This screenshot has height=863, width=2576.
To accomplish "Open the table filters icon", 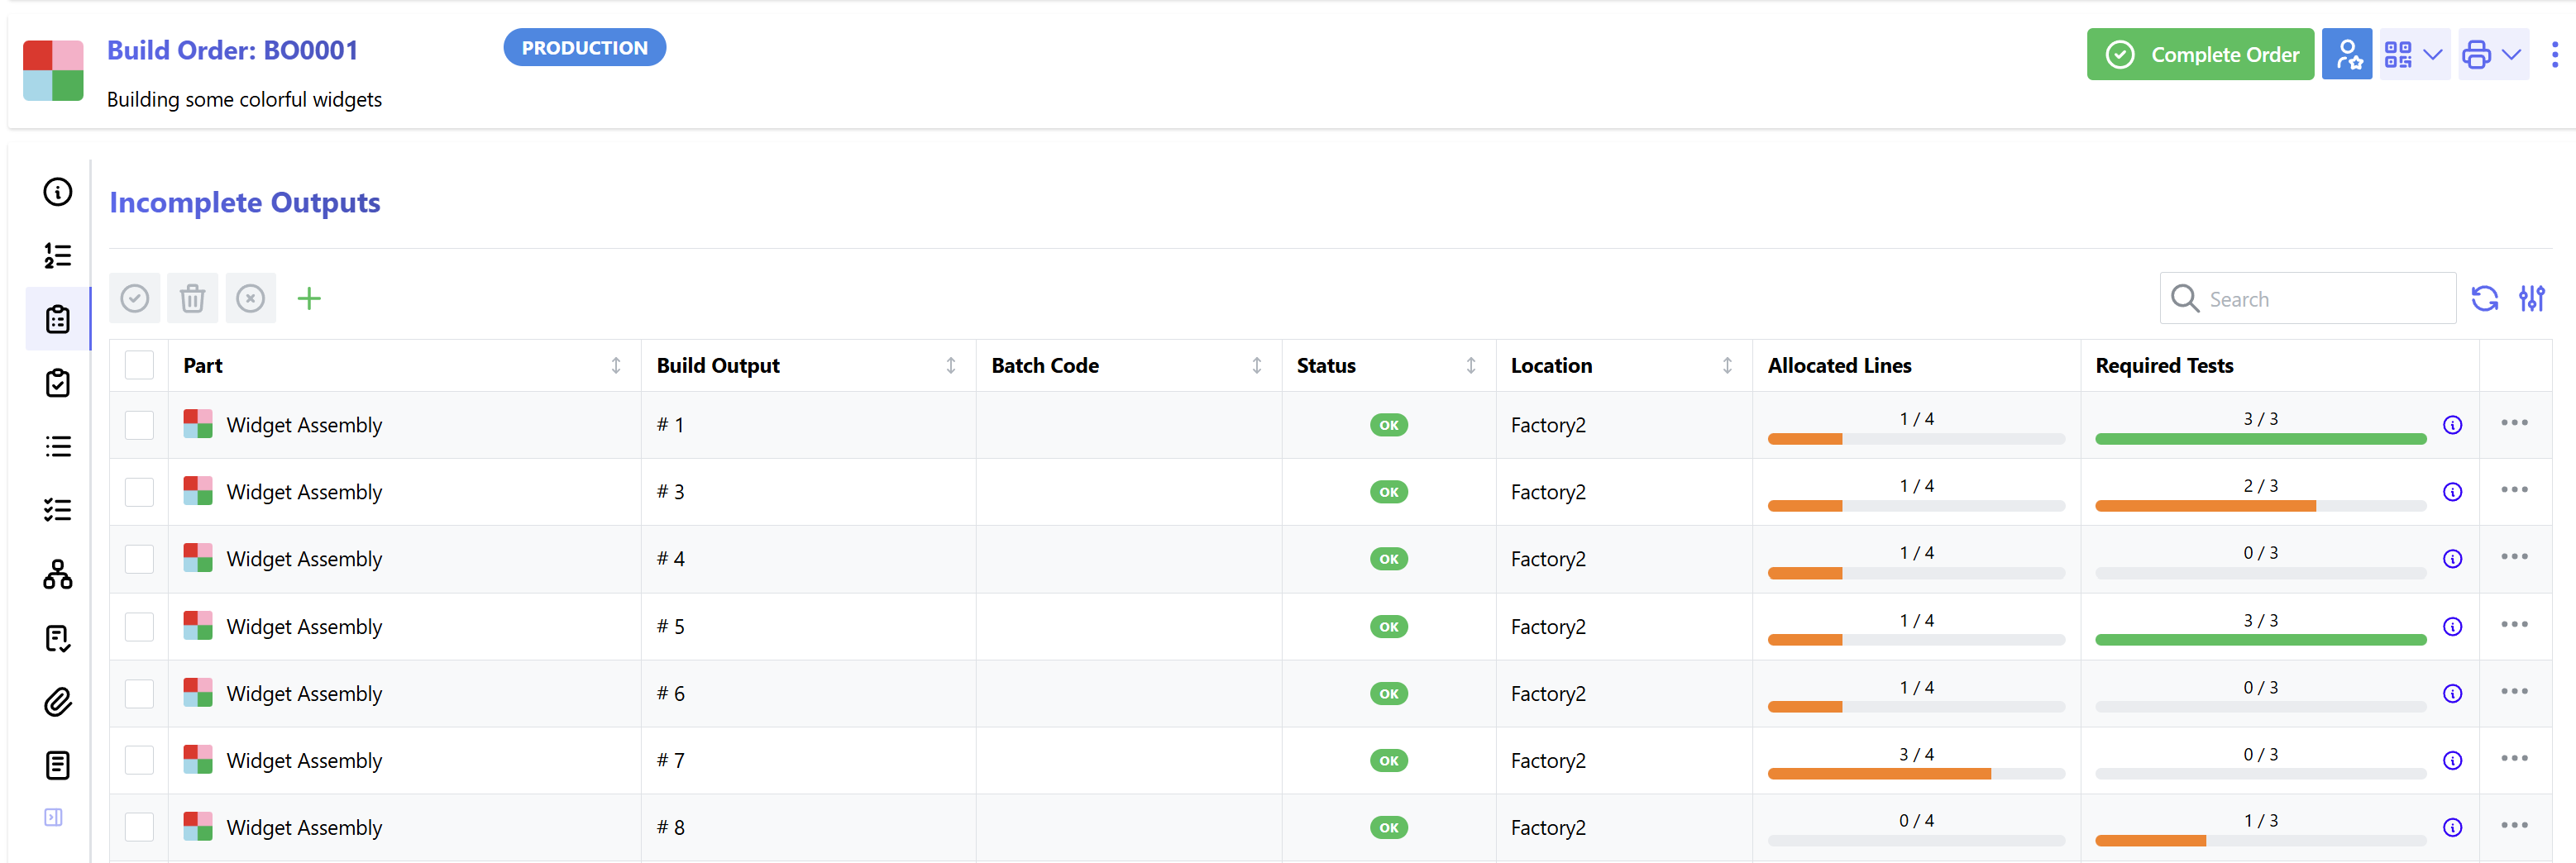I will pos(2531,298).
